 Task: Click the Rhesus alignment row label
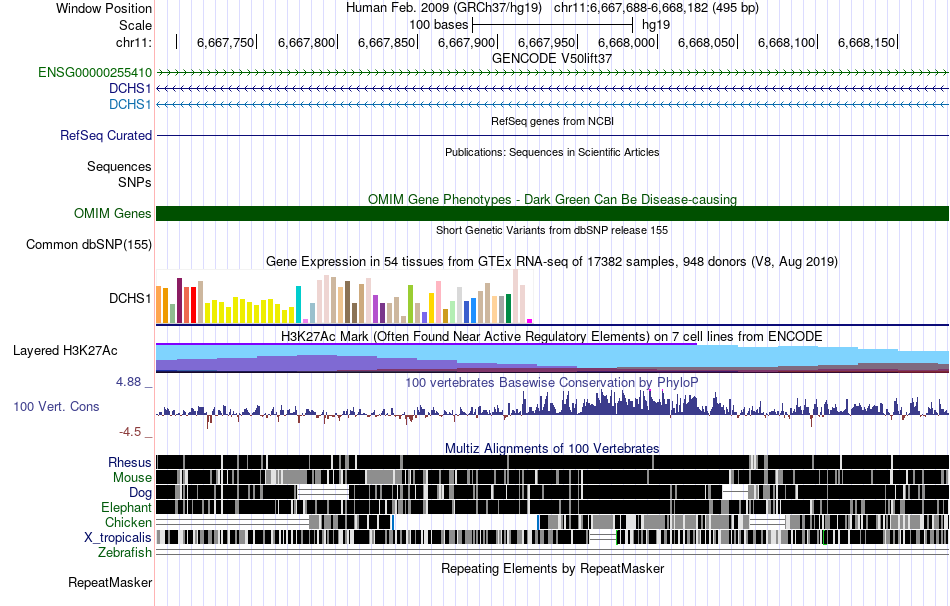click(130, 462)
